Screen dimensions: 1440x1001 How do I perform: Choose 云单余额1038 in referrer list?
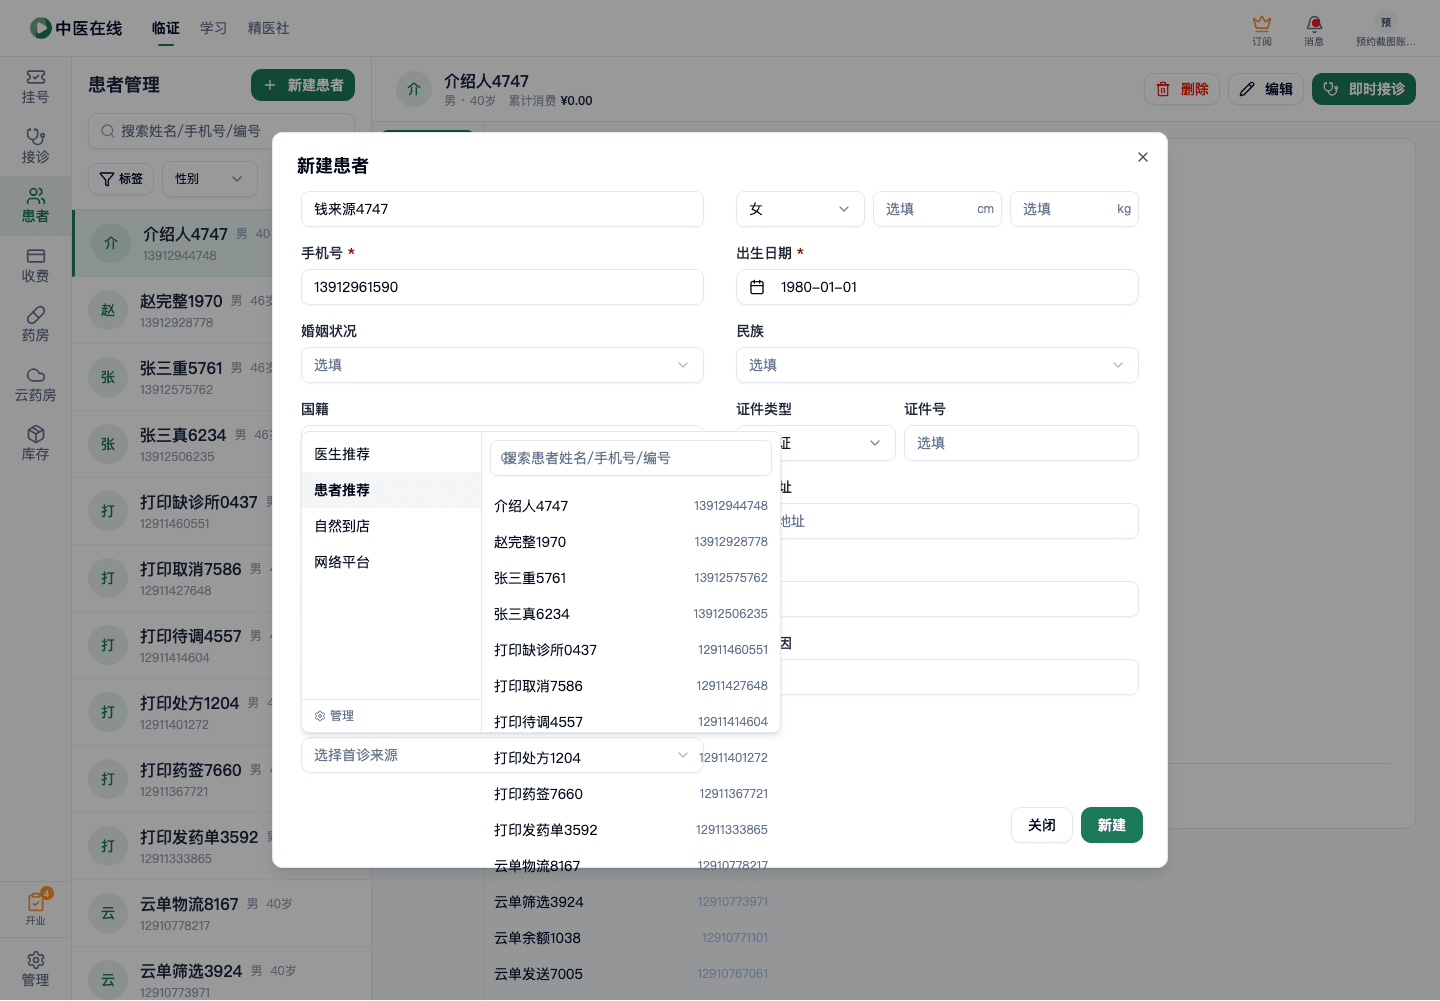[x=631, y=938]
